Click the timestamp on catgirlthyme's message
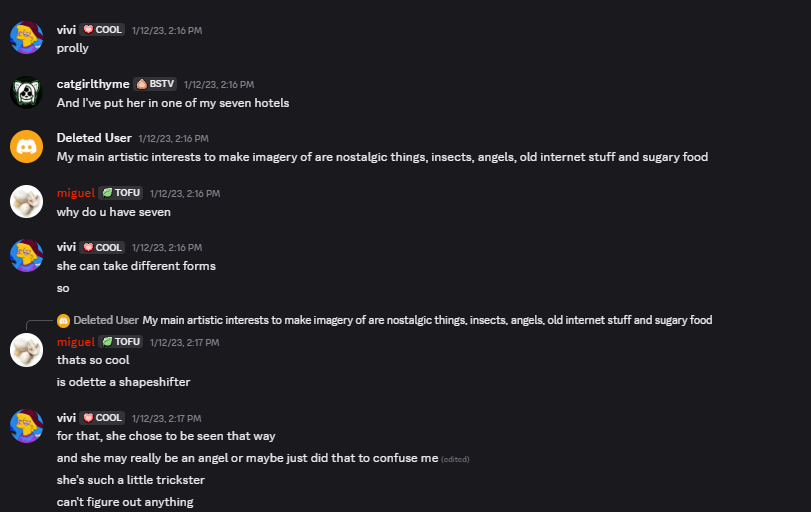This screenshot has width=811, height=512. [x=218, y=84]
